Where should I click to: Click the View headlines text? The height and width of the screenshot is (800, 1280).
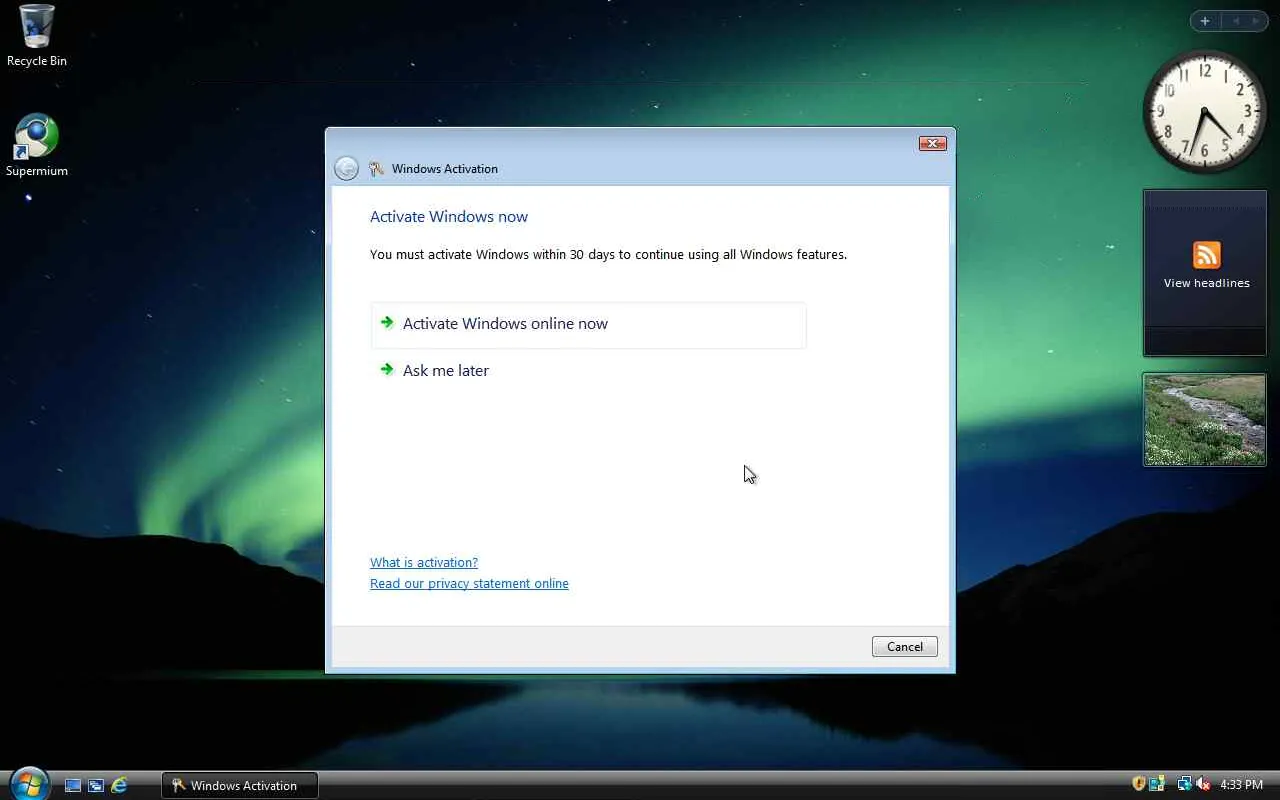pos(1207,283)
